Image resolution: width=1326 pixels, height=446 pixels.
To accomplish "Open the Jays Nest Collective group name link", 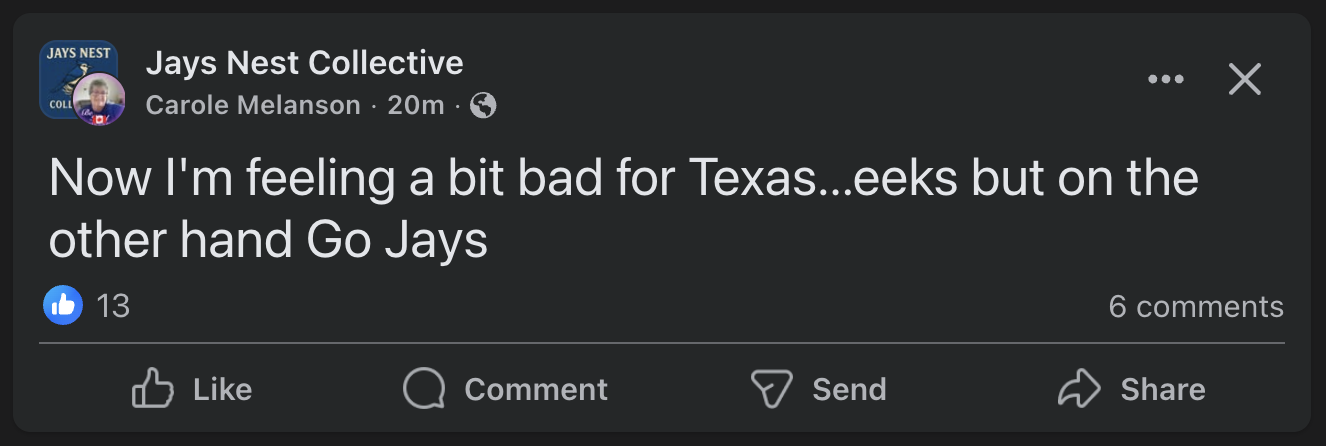I will click(x=304, y=63).
